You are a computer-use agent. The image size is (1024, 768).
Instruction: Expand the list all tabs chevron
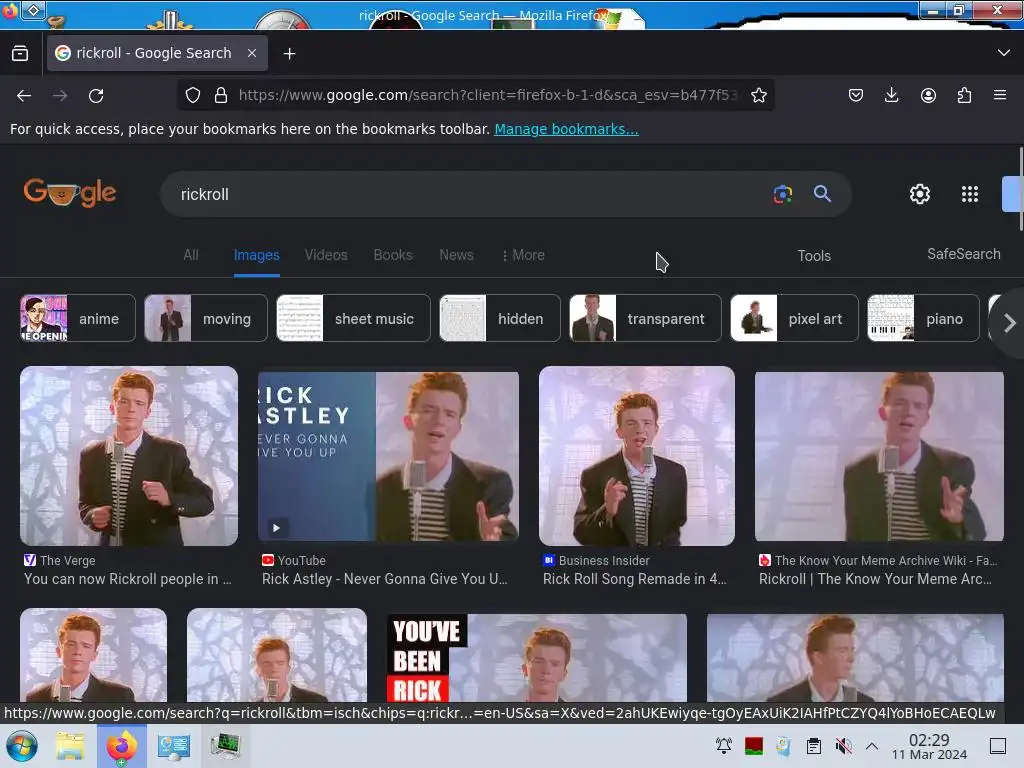pos(1004,53)
